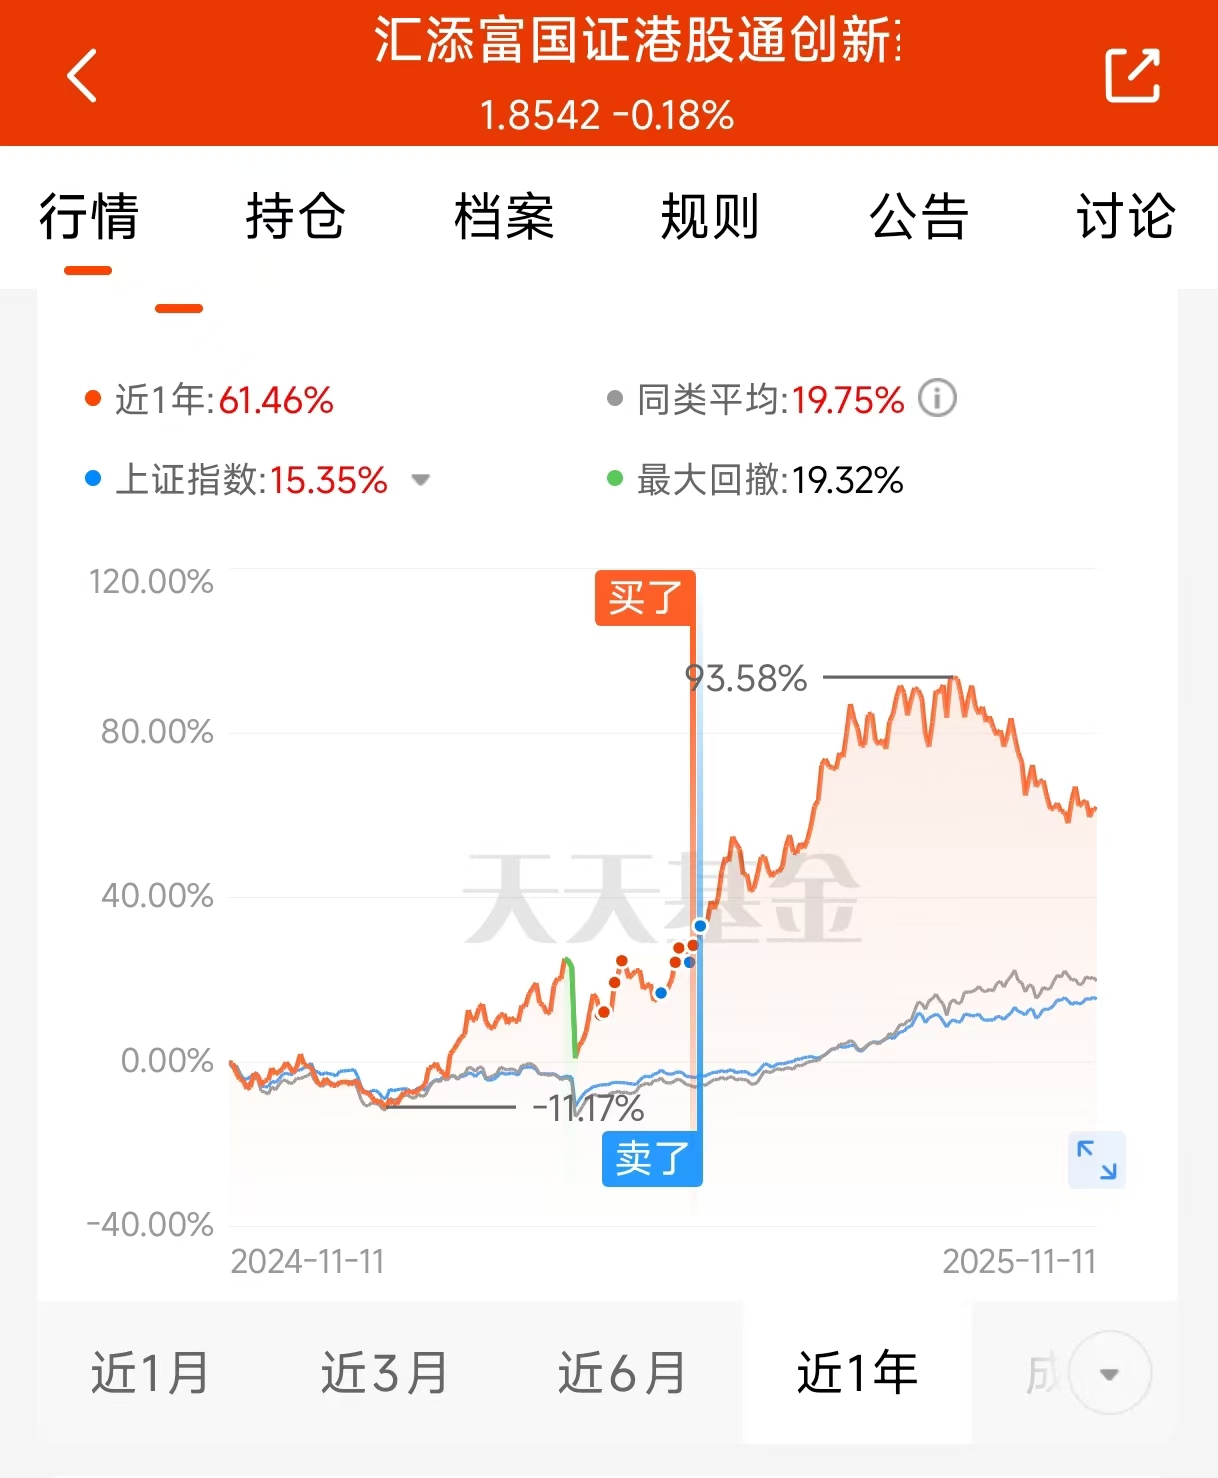Expand chart to fullscreen via arrows icon
Screen dimensions: 1218x1478
1097,1160
